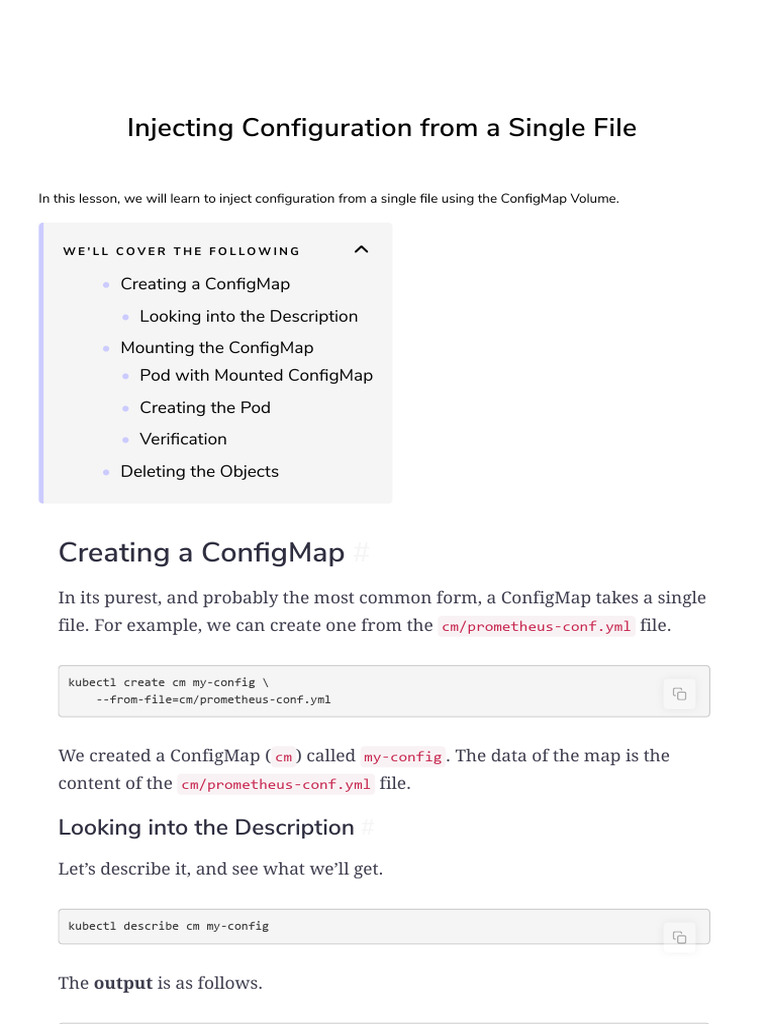Viewport: 768px width, 1024px height.
Task: Open the Verification contents link
Action: coord(183,439)
